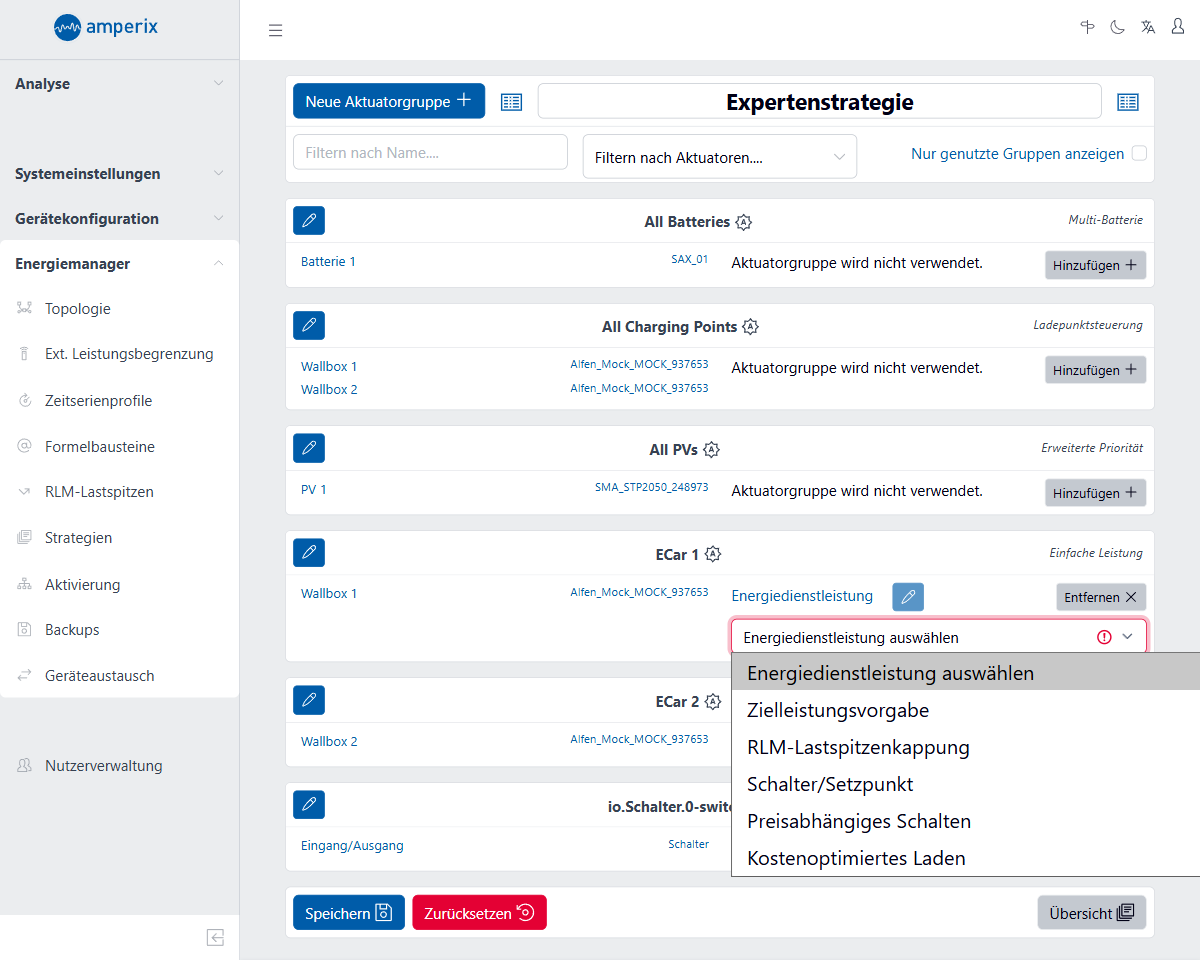Select Zielleistungsvorgabe from dropdown list
Screen dimensions: 1200x960
click(838, 711)
